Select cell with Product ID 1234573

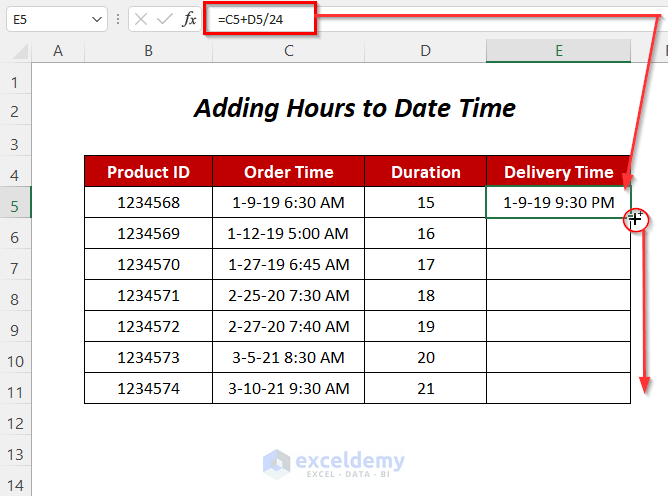[148, 358]
